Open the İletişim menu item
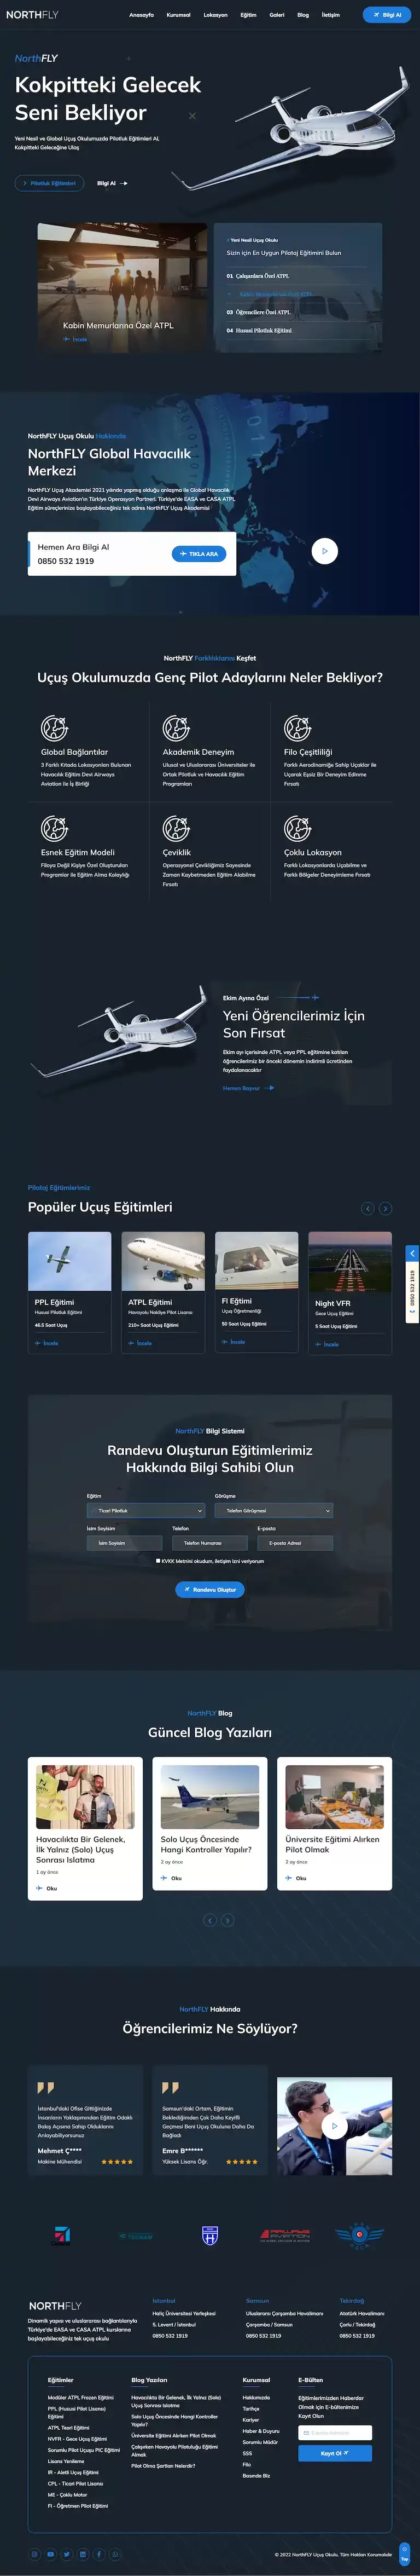The height and width of the screenshot is (2576, 420). (330, 15)
